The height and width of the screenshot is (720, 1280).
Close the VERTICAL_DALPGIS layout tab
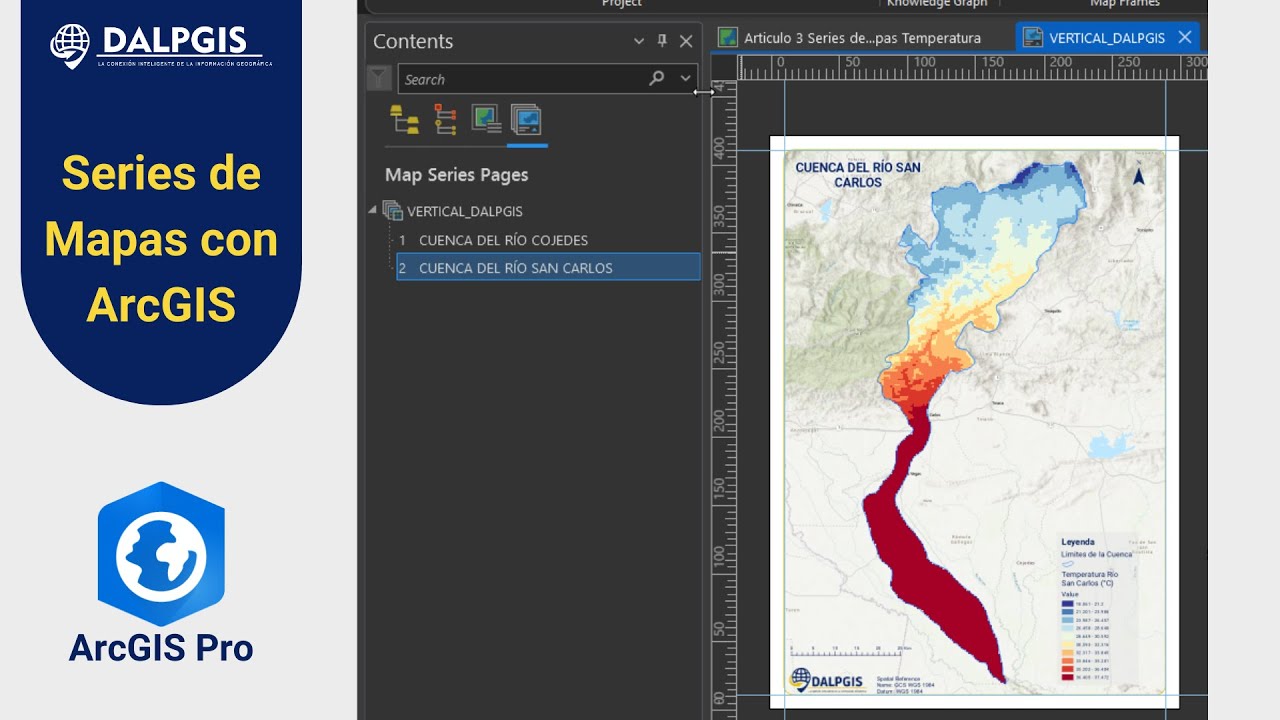coord(1185,37)
